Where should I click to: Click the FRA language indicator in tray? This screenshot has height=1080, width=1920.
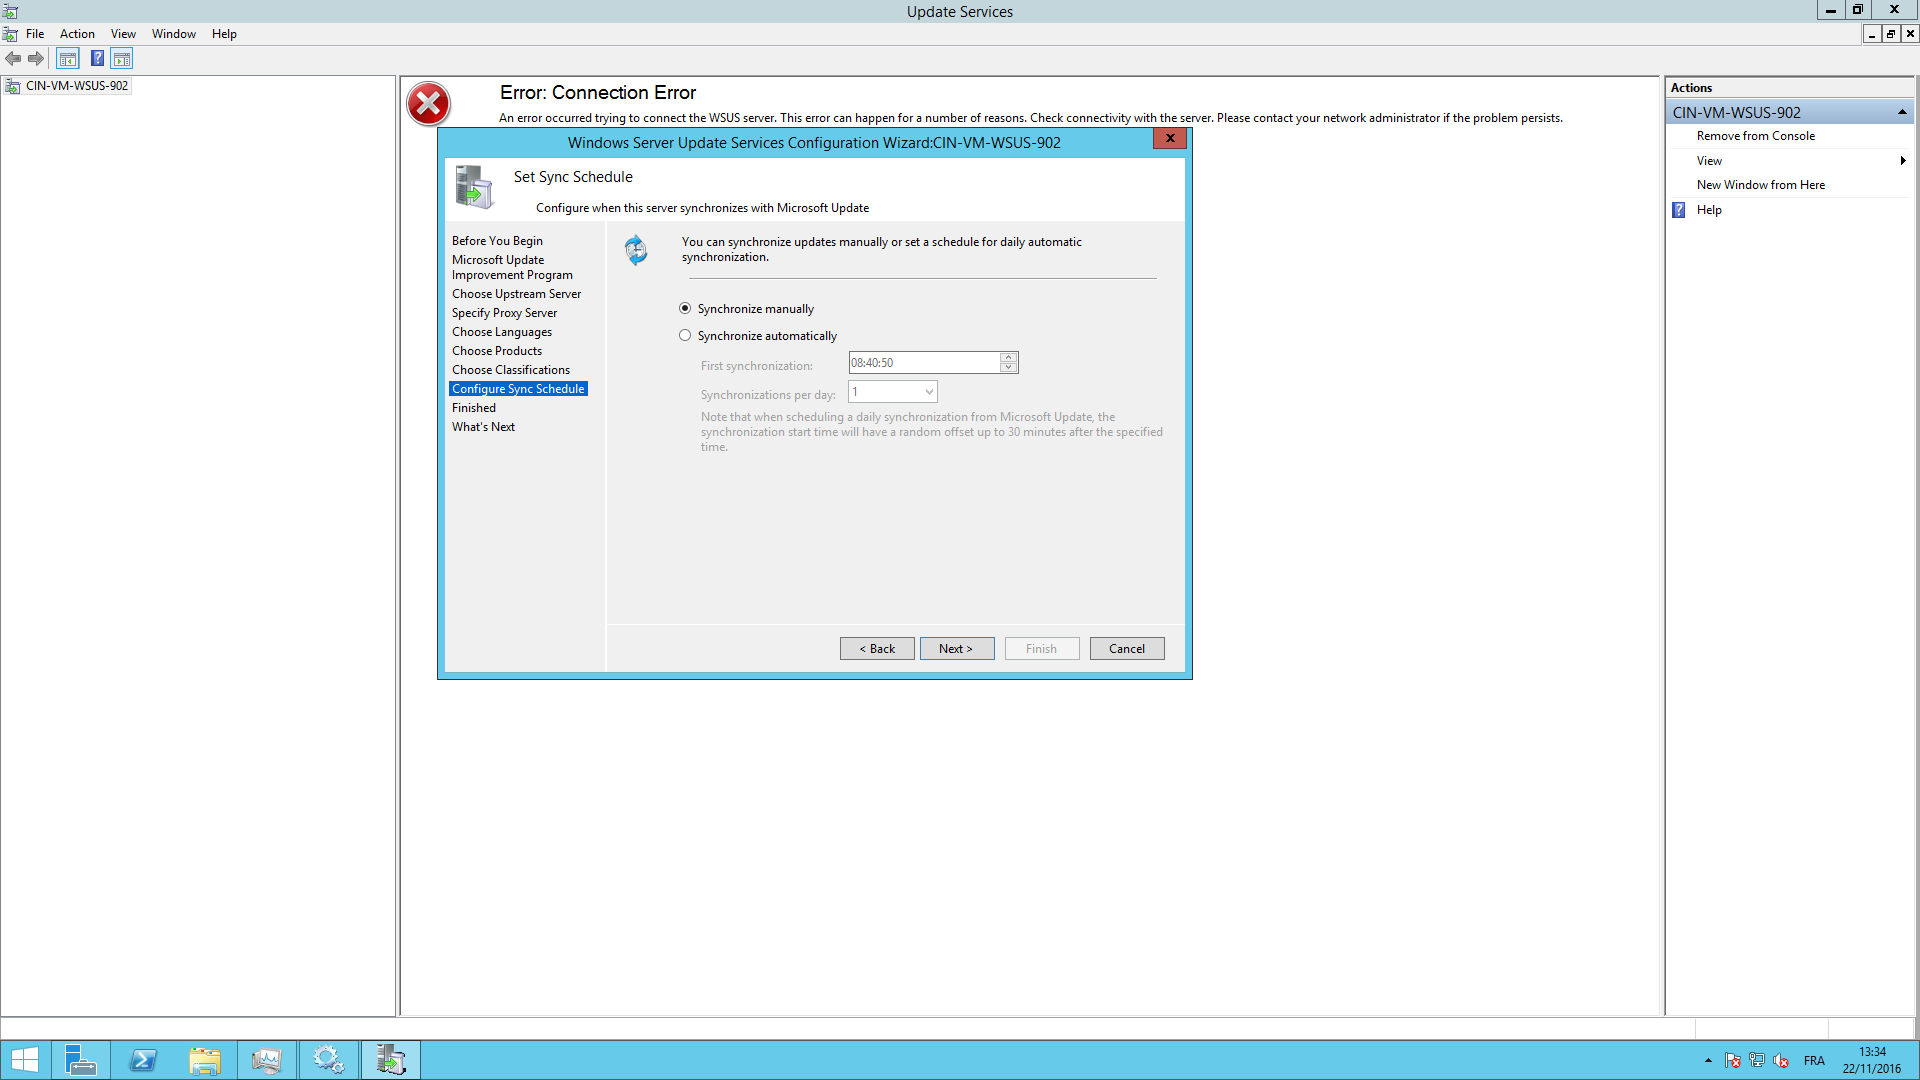[1814, 1061]
